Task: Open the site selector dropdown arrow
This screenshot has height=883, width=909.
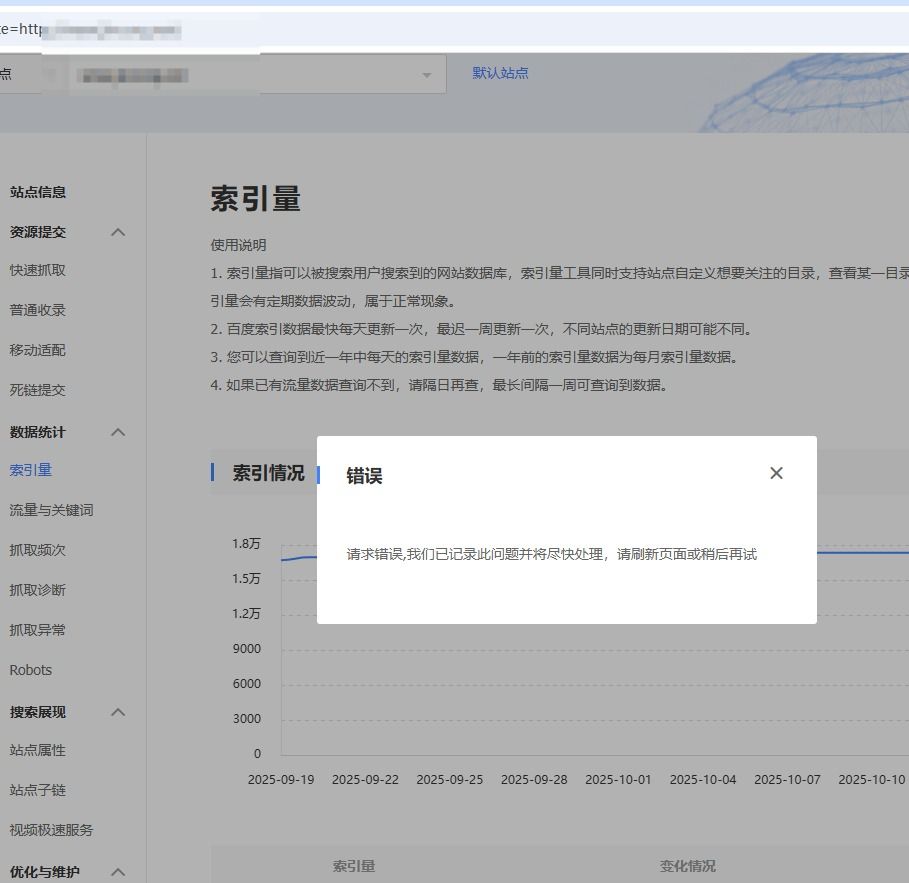Action: click(x=427, y=75)
